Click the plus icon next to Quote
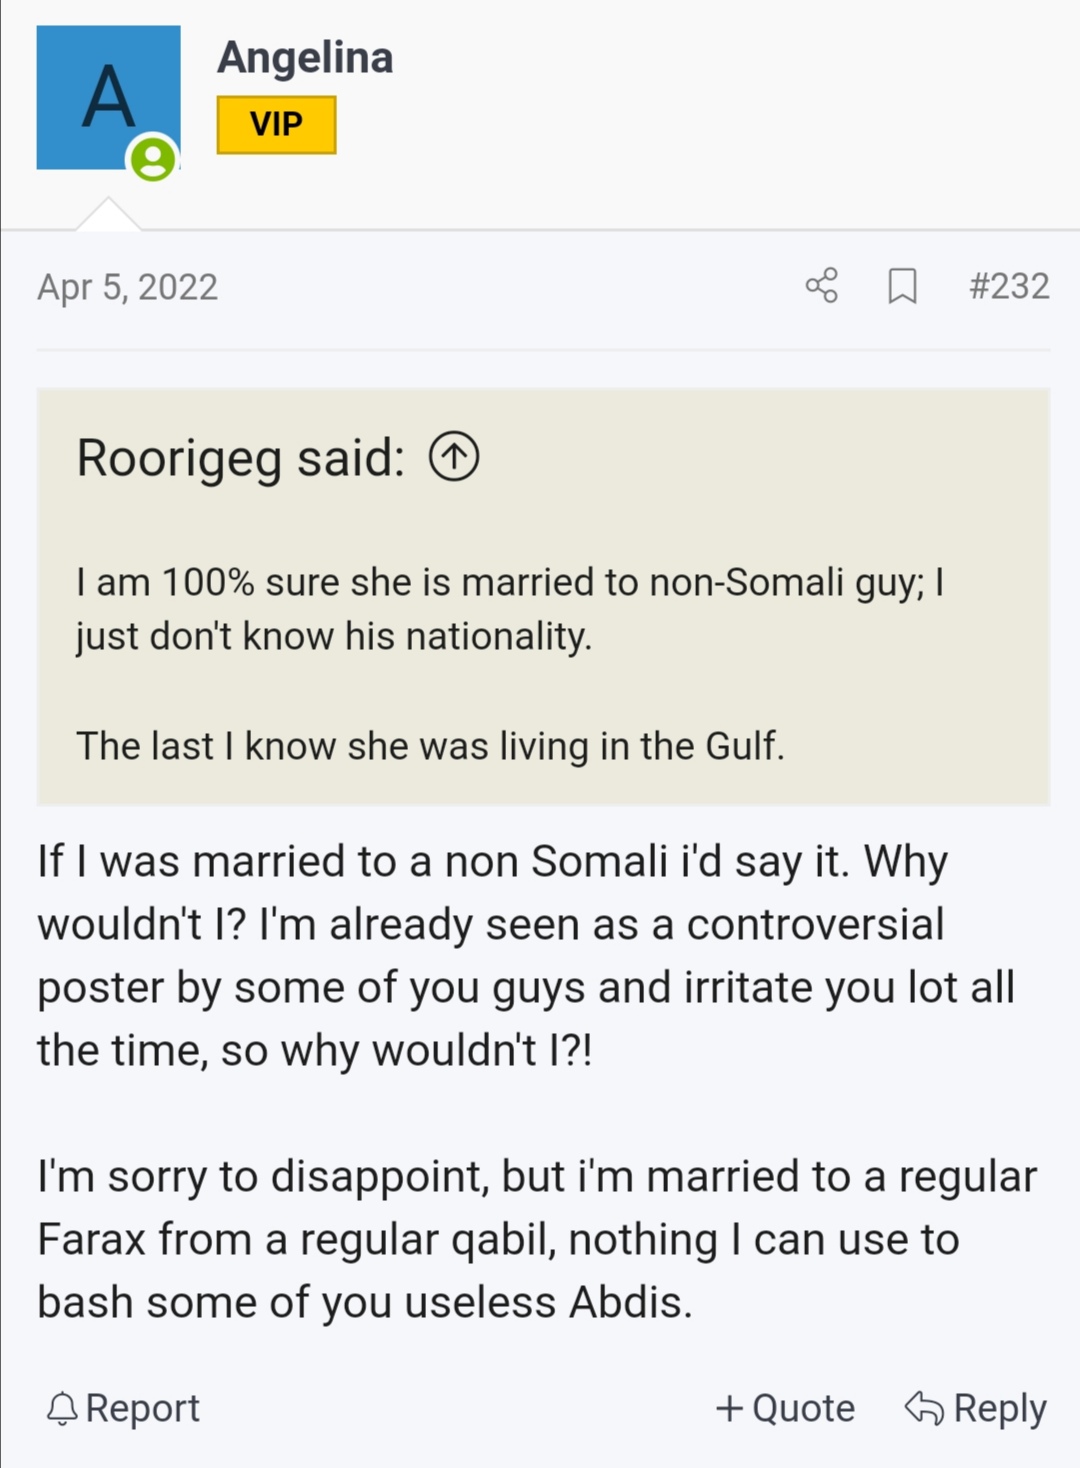1080x1468 pixels. click(x=729, y=1408)
